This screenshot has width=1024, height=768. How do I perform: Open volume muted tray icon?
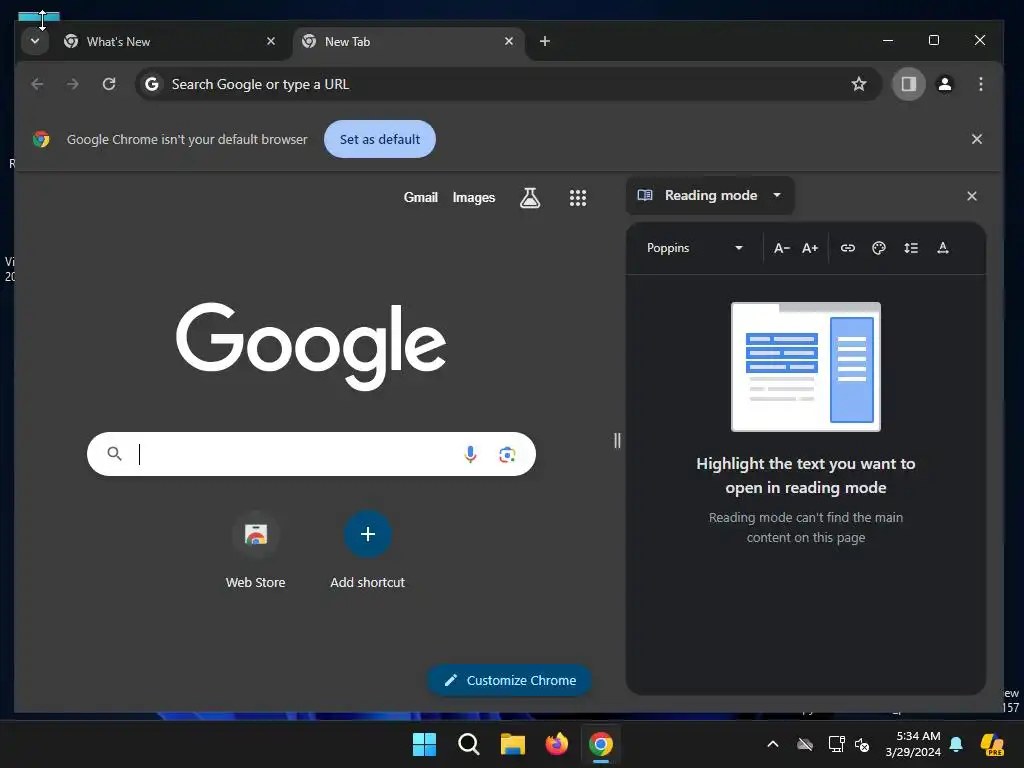[862, 744]
